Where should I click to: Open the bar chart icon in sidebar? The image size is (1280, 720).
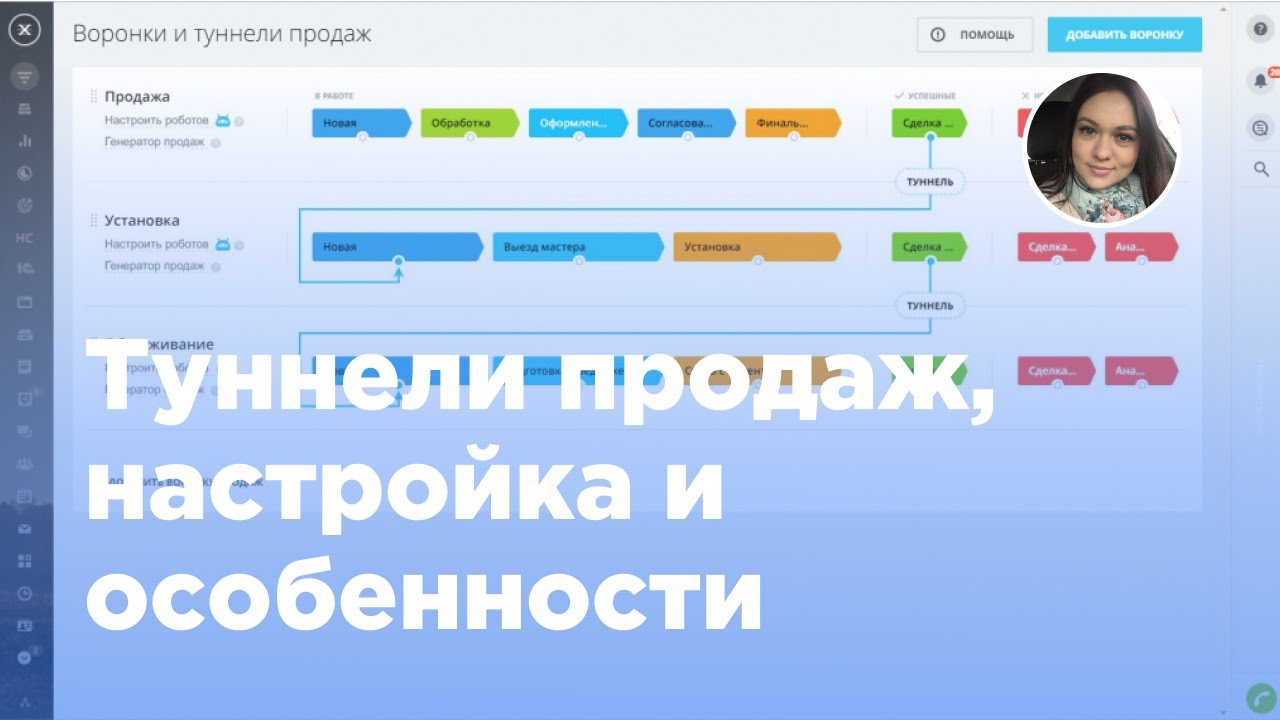coord(25,141)
